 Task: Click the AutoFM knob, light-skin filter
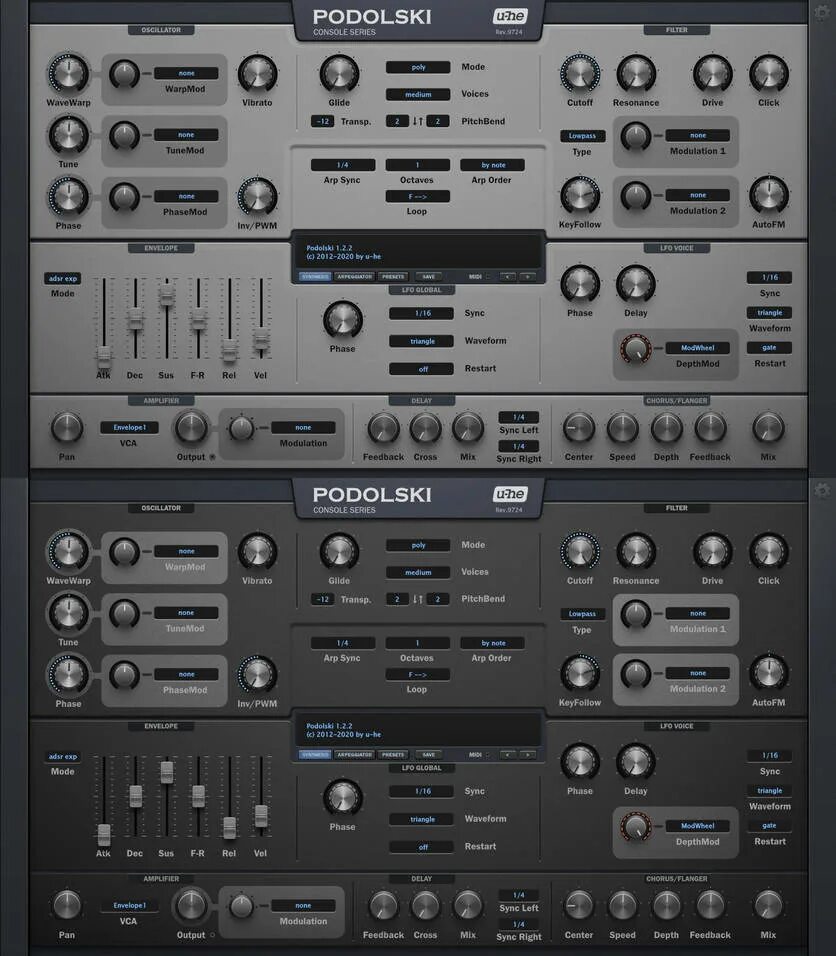tap(769, 195)
